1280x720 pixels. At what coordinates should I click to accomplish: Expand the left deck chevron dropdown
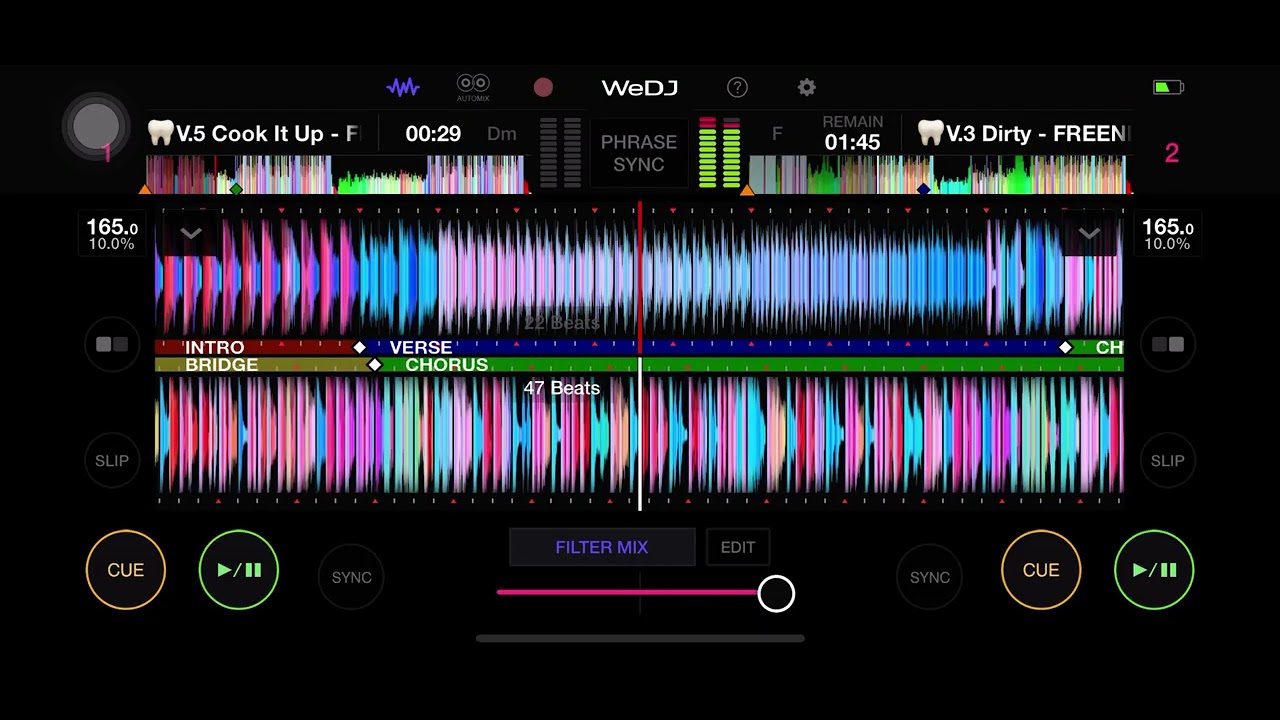point(191,234)
